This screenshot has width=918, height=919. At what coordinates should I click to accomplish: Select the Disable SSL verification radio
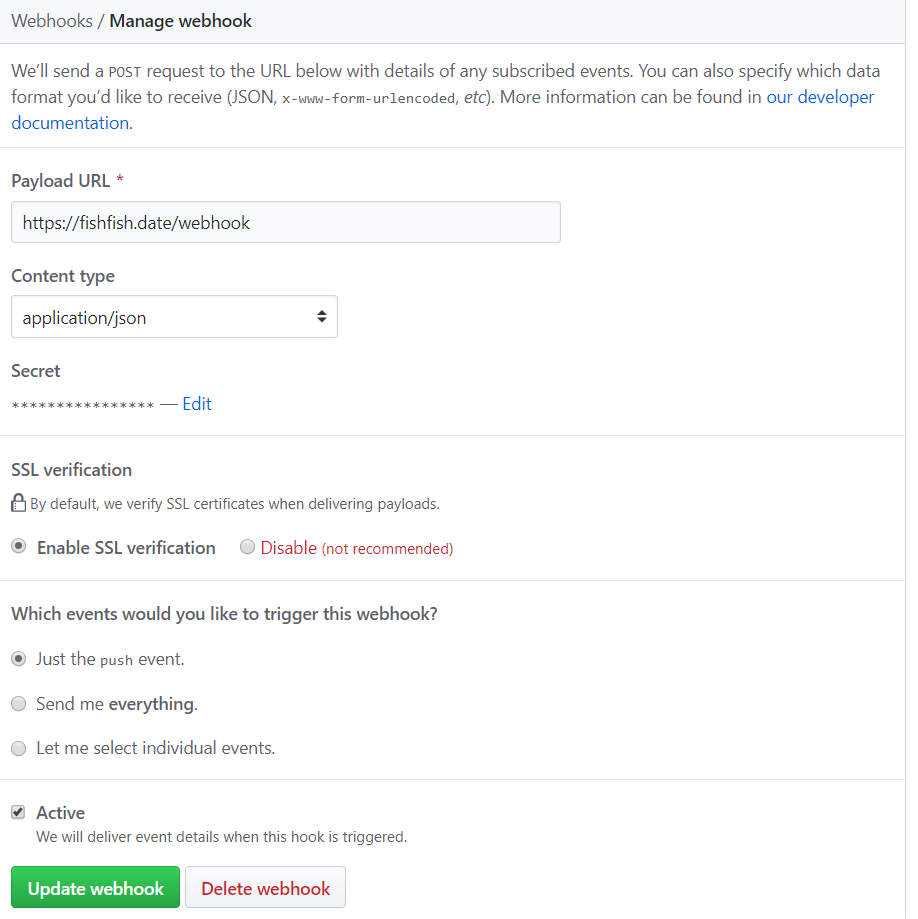248,547
